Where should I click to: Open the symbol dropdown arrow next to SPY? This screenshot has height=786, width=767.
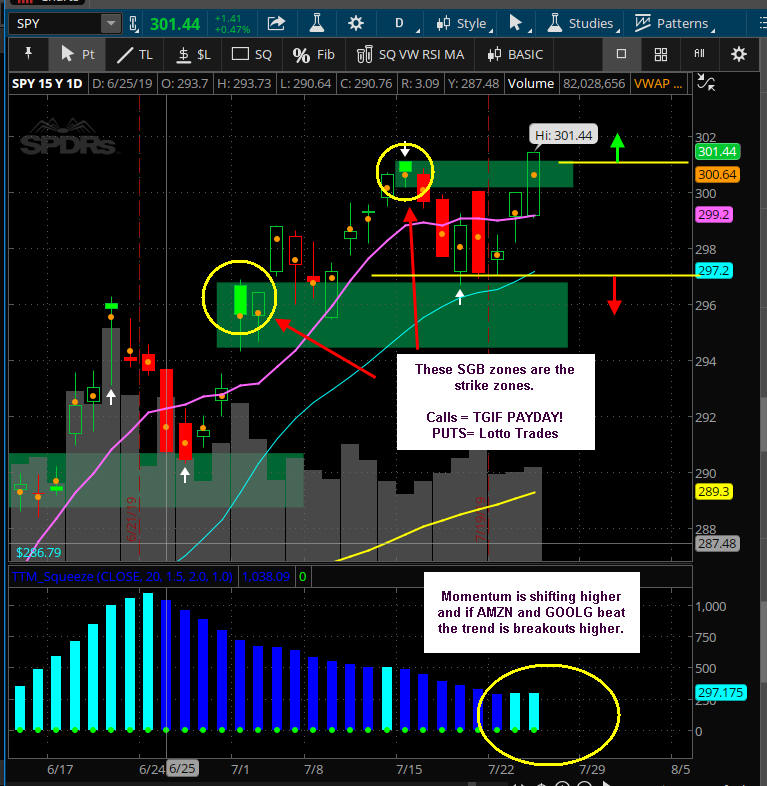coord(111,24)
